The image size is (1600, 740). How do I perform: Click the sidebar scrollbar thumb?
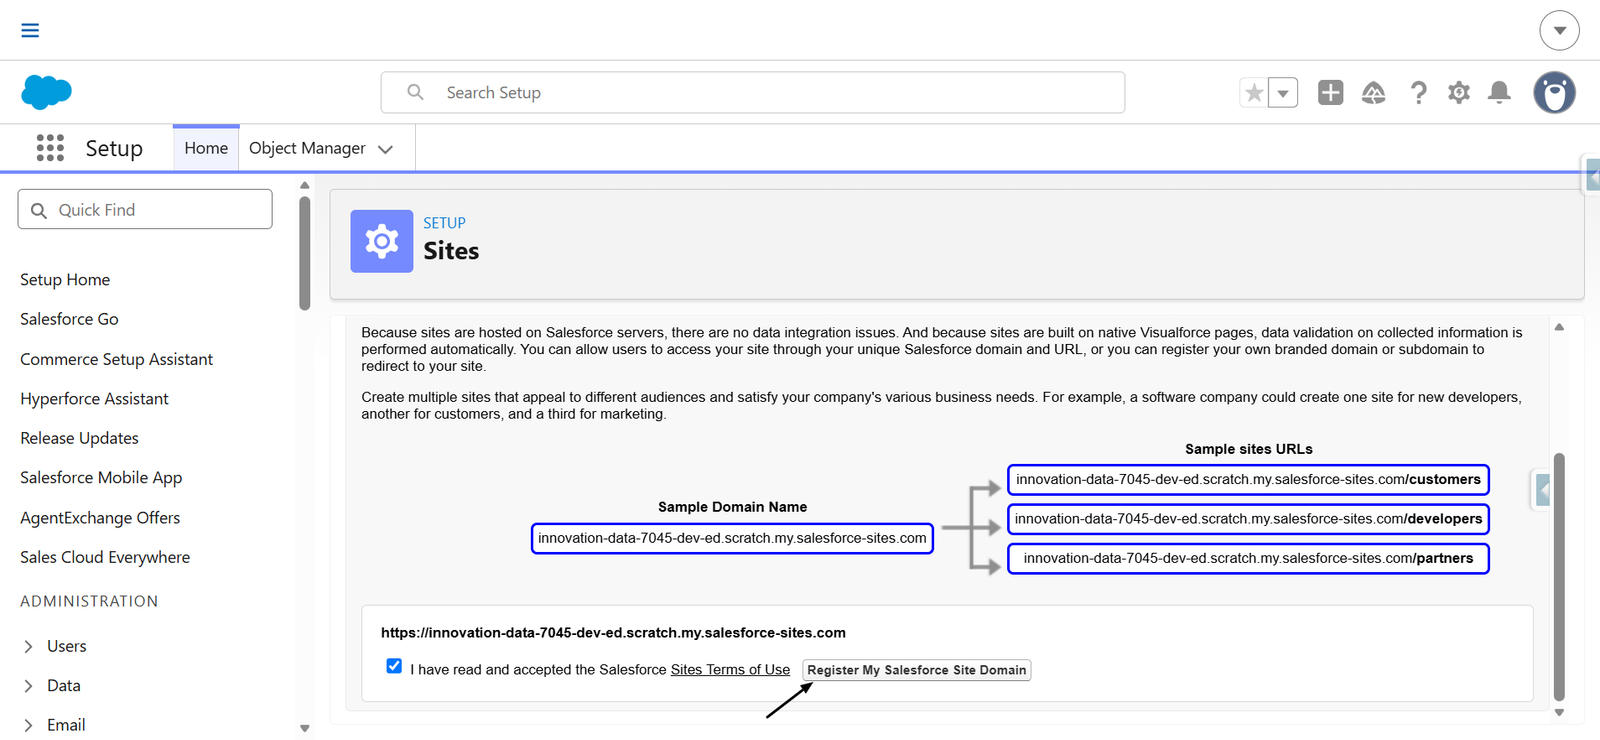point(305,253)
